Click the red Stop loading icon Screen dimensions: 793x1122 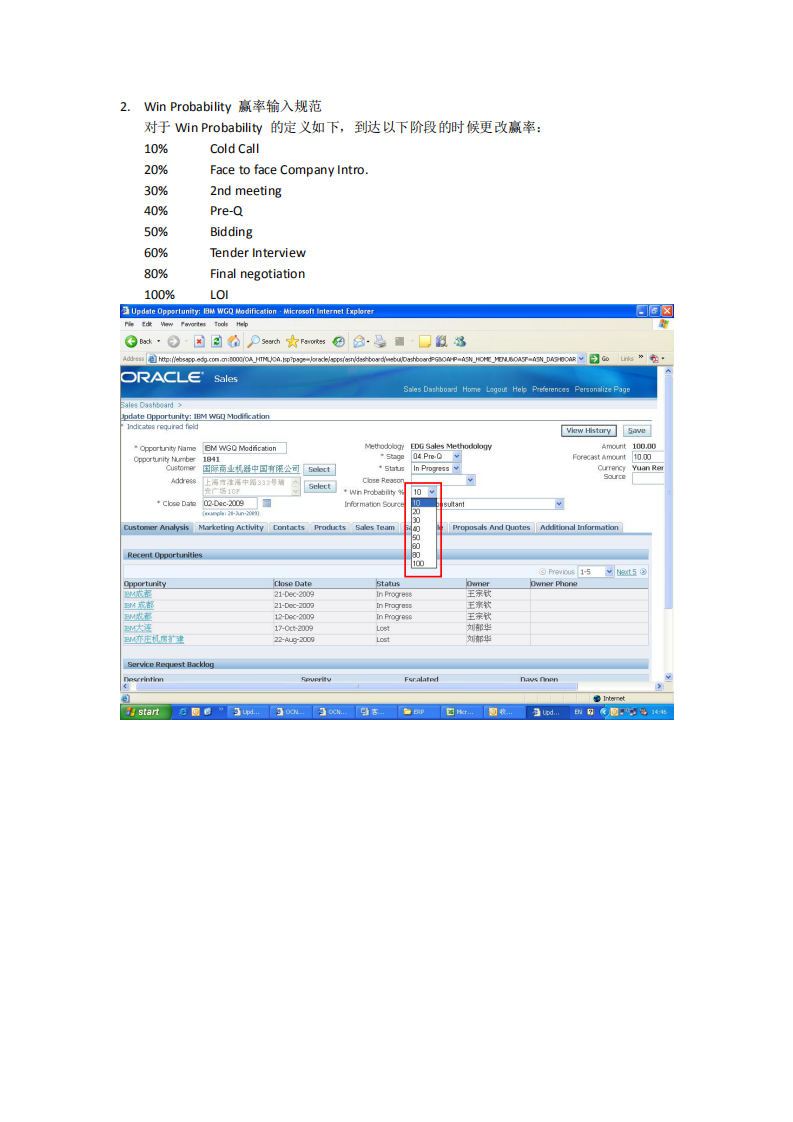pyautogui.click(x=199, y=341)
